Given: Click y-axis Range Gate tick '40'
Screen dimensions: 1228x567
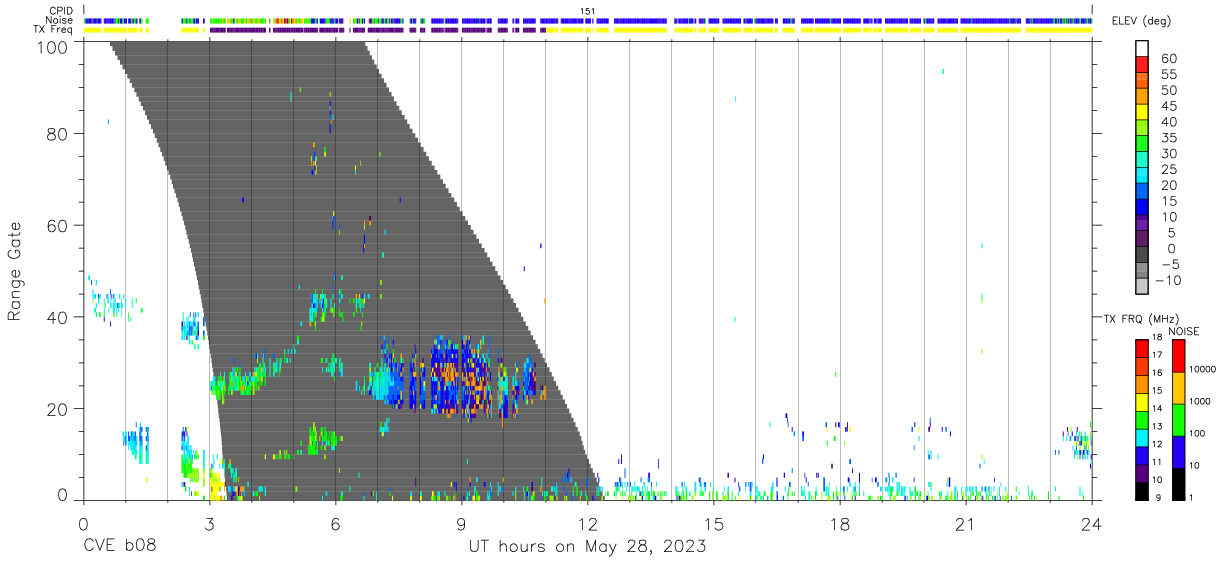Looking at the screenshot, I should (57, 317).
